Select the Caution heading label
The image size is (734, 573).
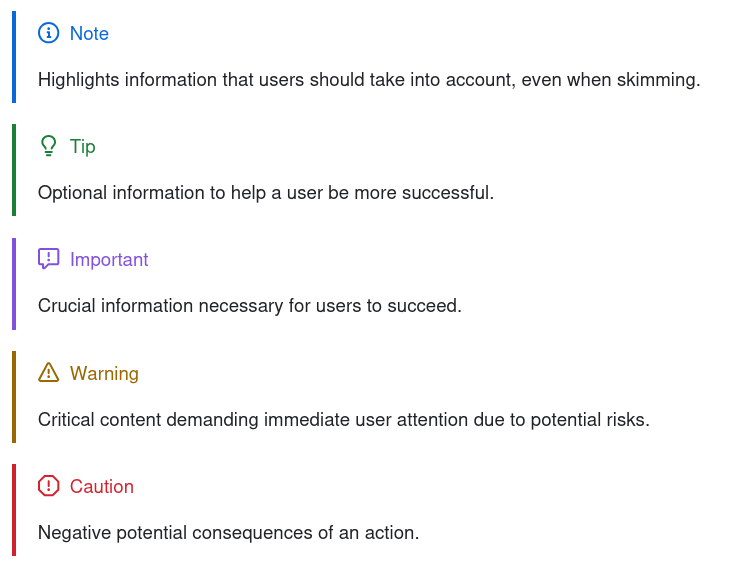click(x=102, y=487)
